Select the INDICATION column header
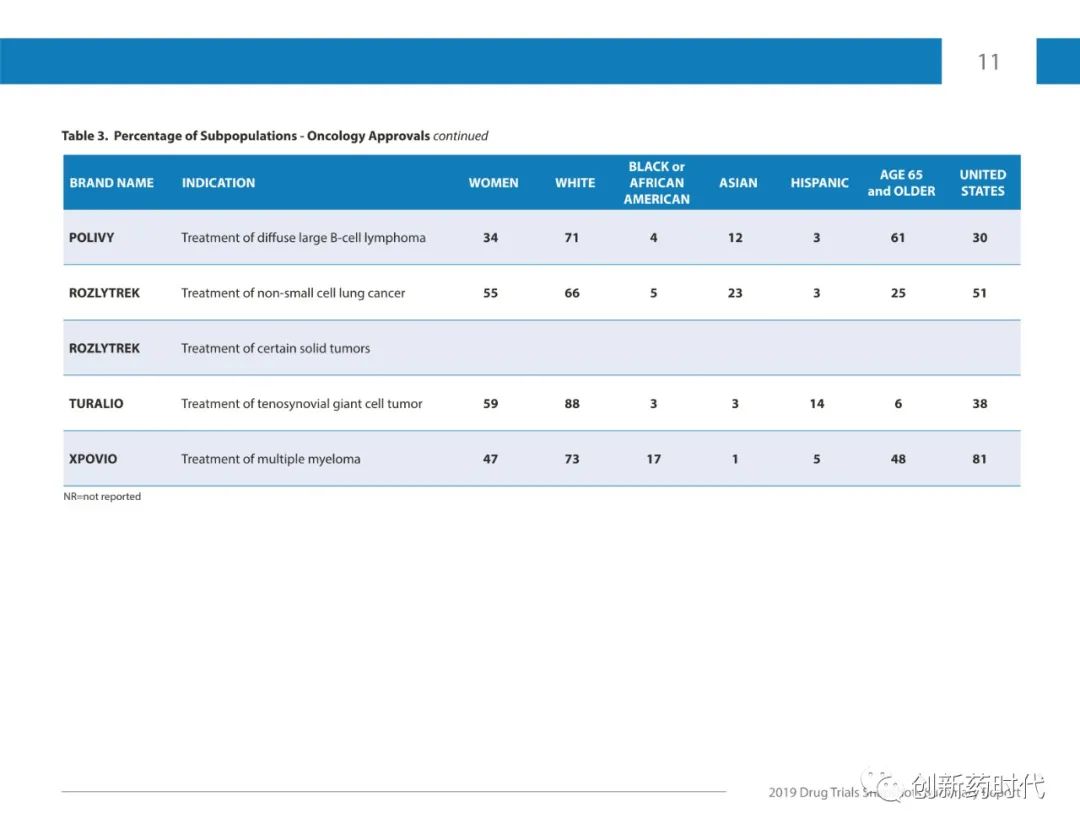The image size is (1080, 834). pos(218,183)
